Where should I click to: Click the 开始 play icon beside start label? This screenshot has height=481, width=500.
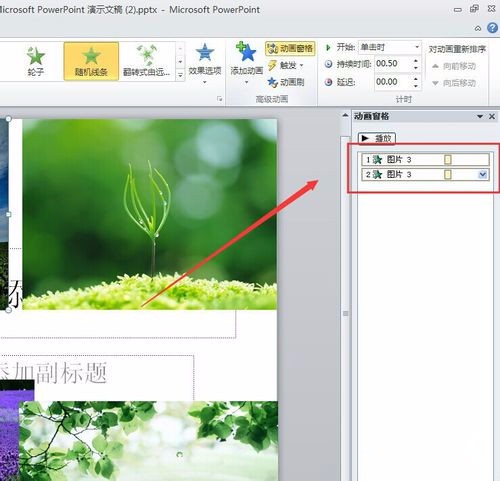pyautogui.click(x=328, y=48)
